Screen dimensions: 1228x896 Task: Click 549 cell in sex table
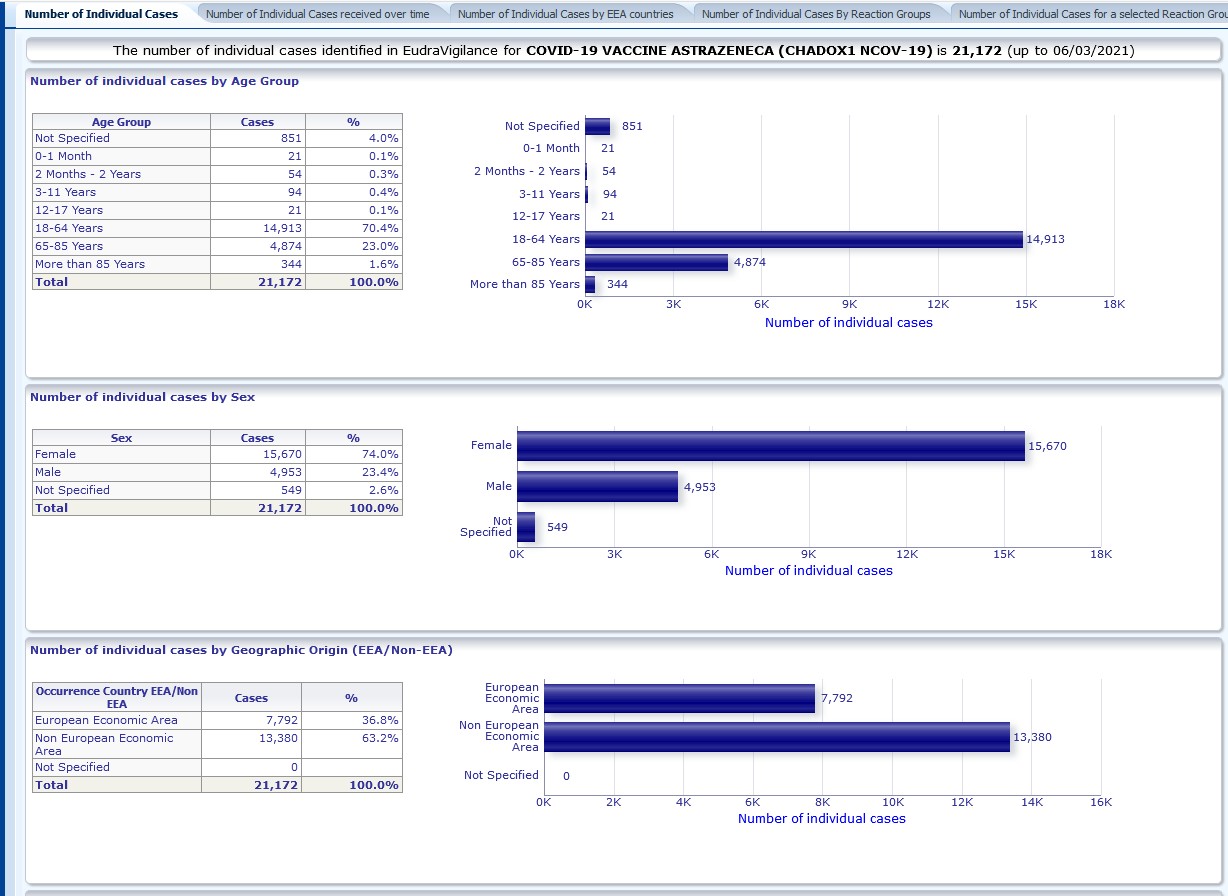click(258, 490)
